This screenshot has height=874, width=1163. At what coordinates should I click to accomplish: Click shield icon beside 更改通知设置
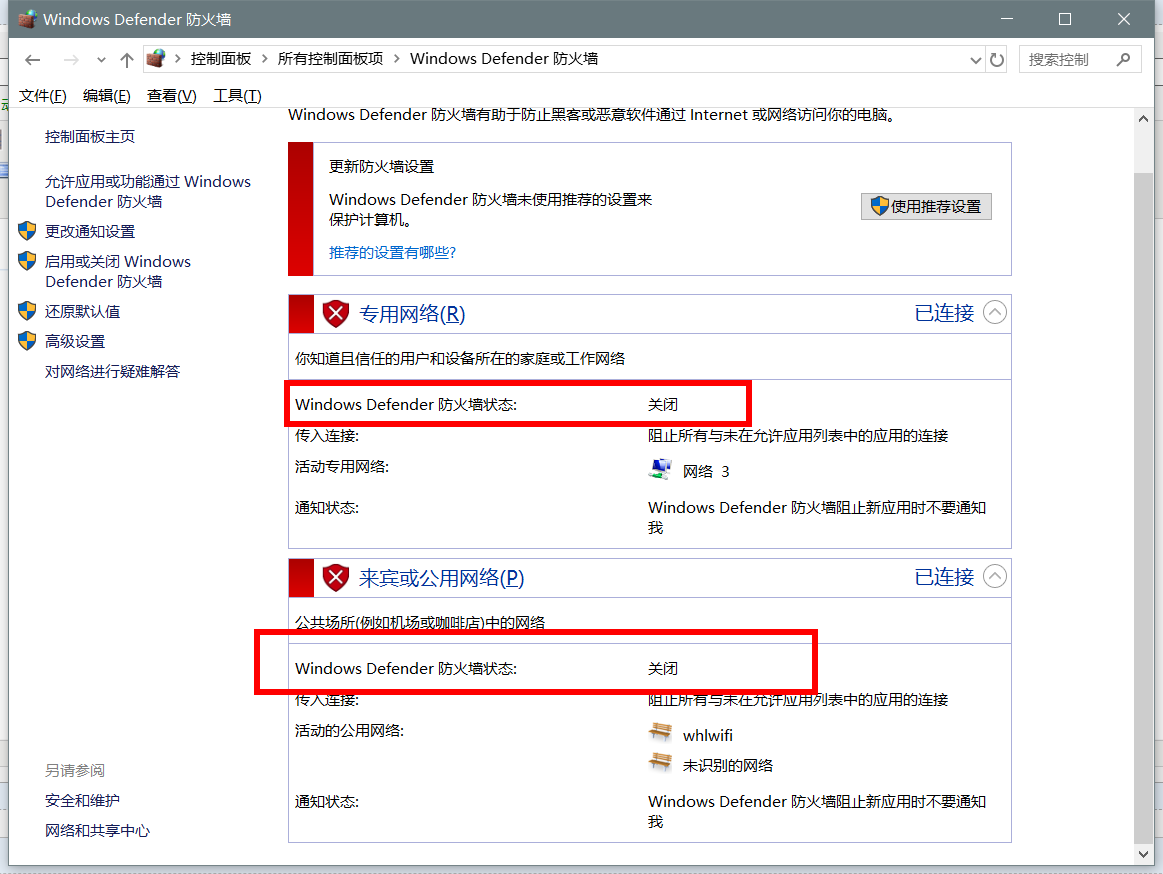point(27,231)
